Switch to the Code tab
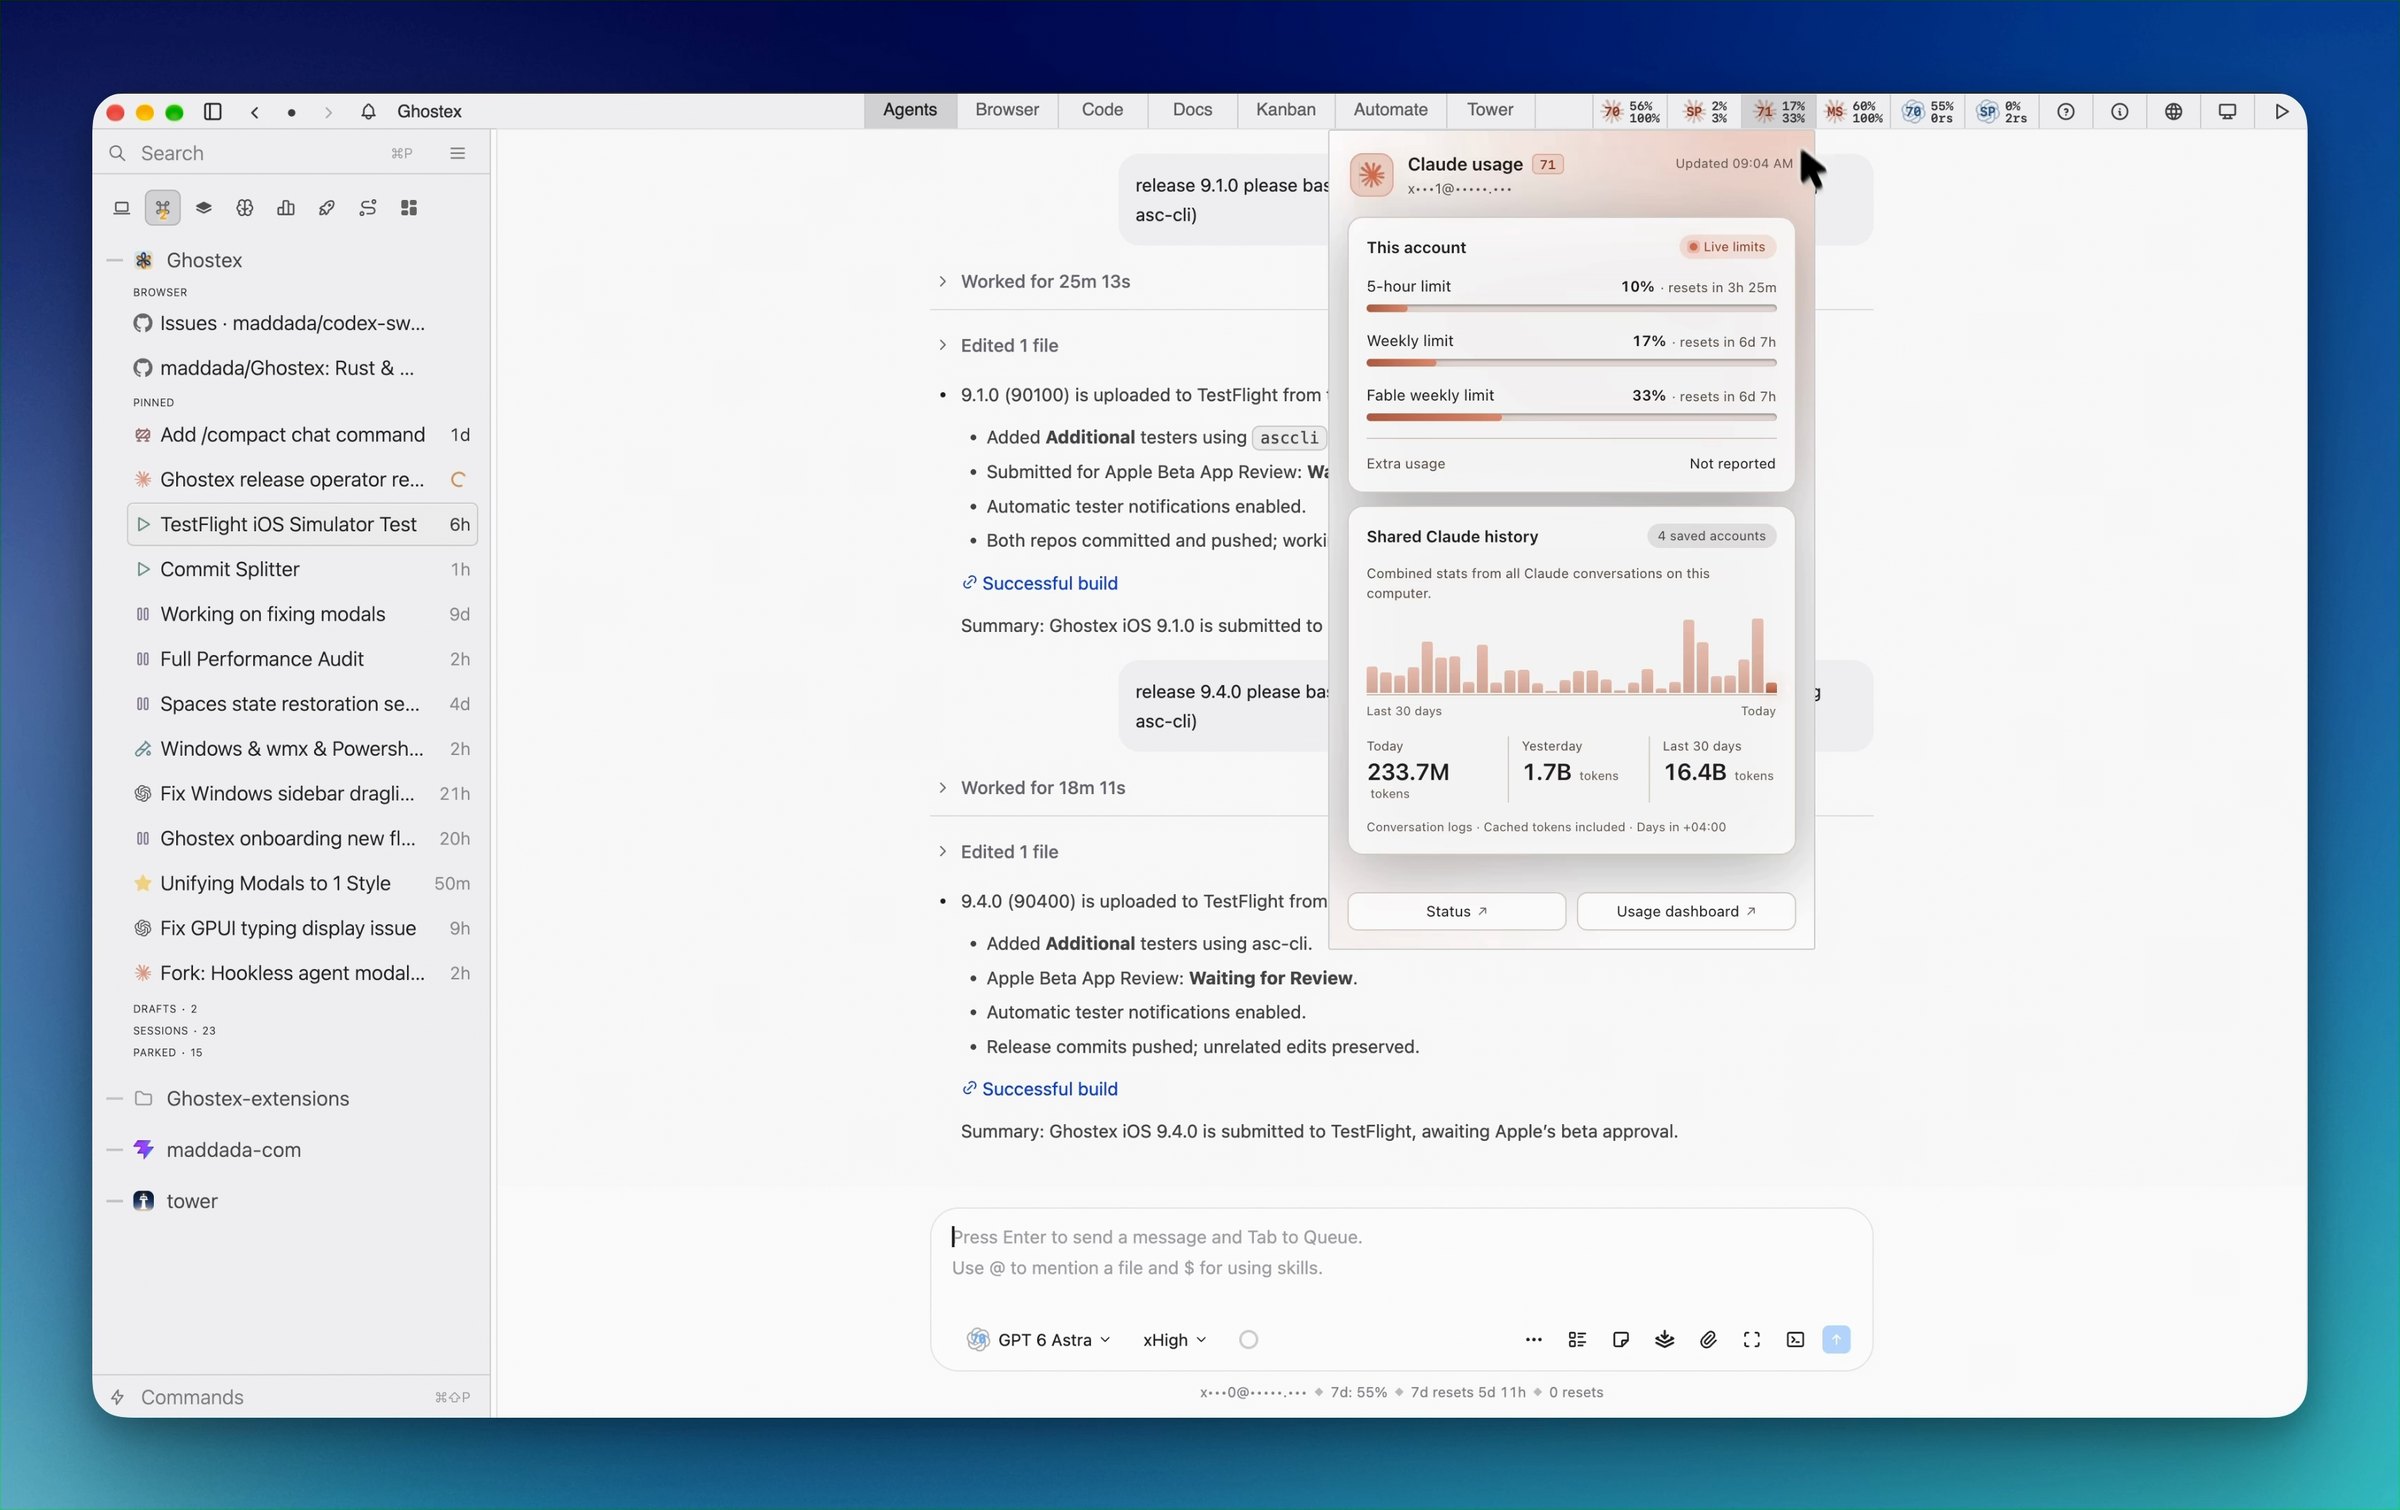The image size is (2400, 1510). tap(1102, 110)
